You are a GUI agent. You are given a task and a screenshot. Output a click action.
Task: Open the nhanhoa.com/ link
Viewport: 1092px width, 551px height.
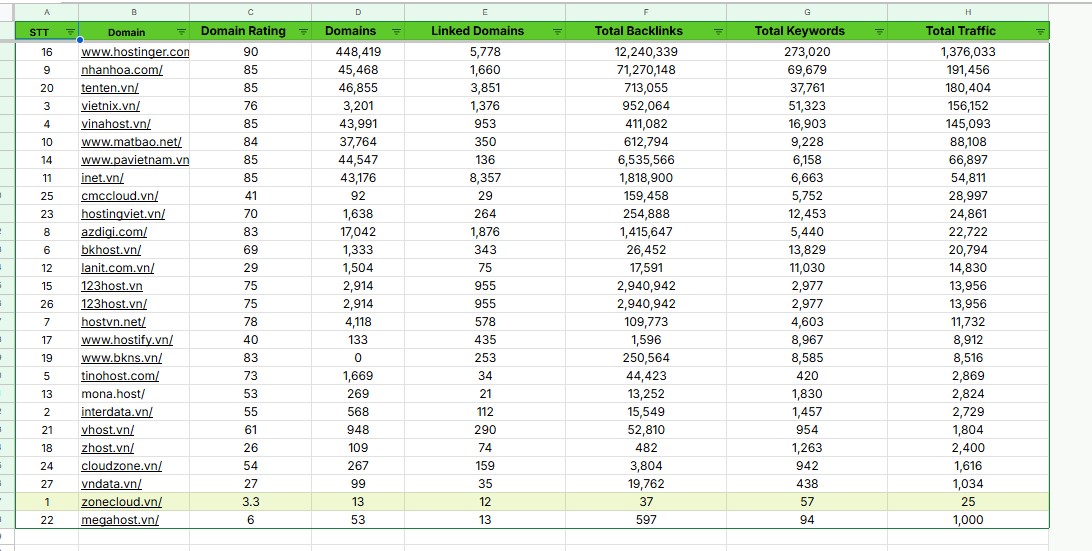(x=122, y=70)
